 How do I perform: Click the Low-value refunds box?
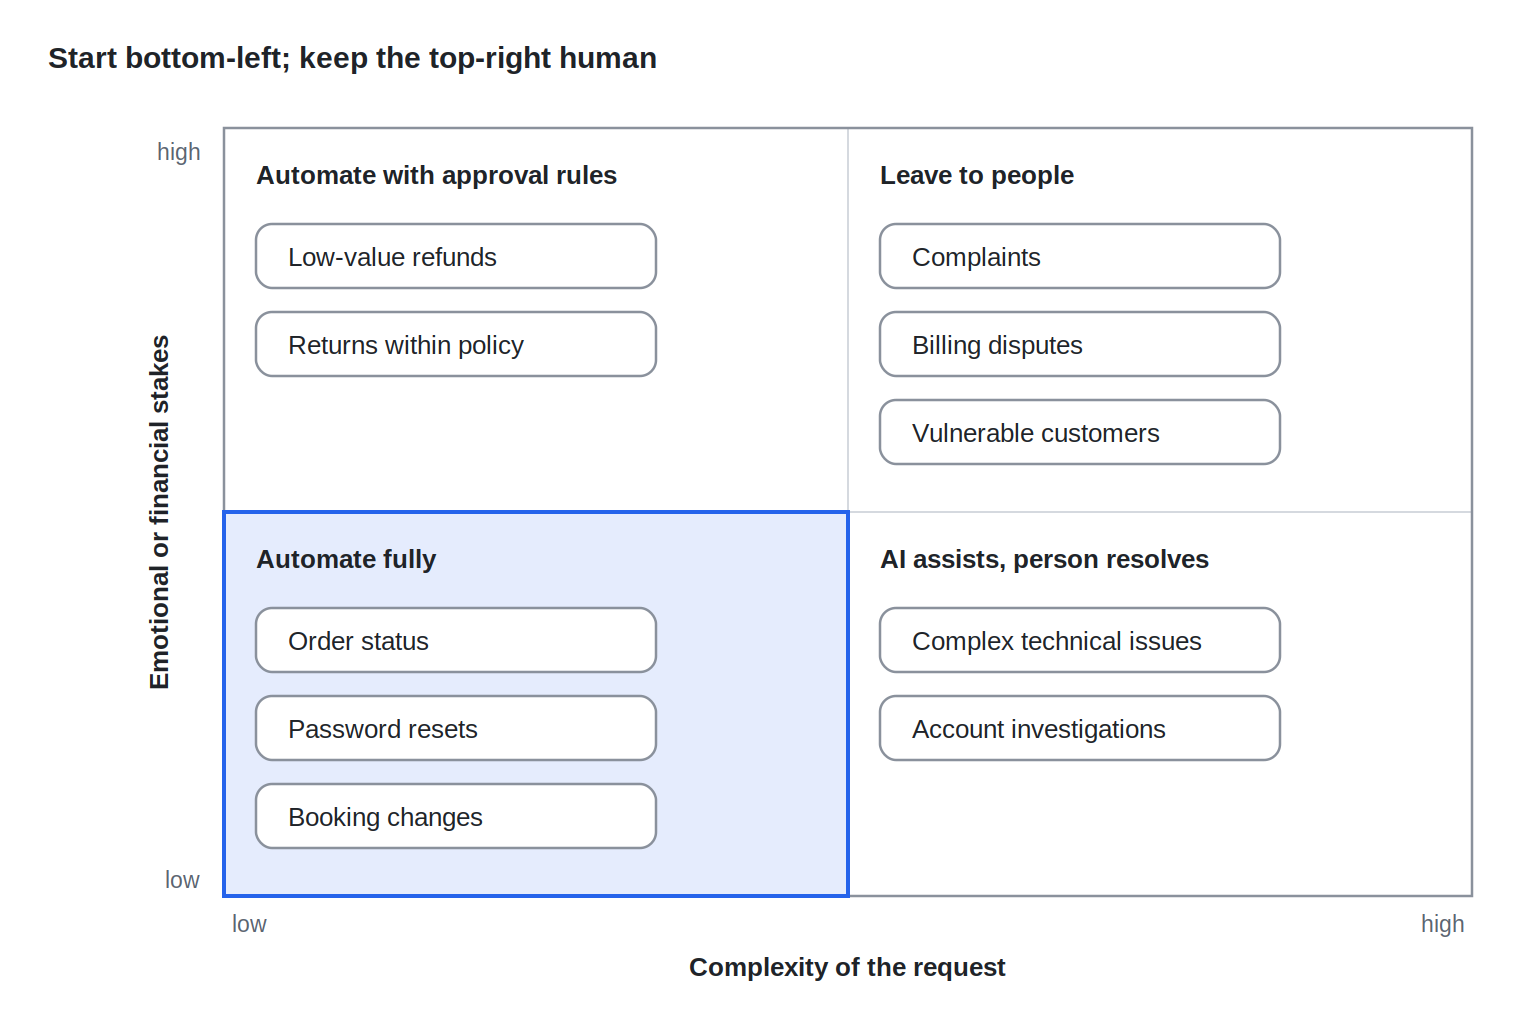[x=456, y=256]
